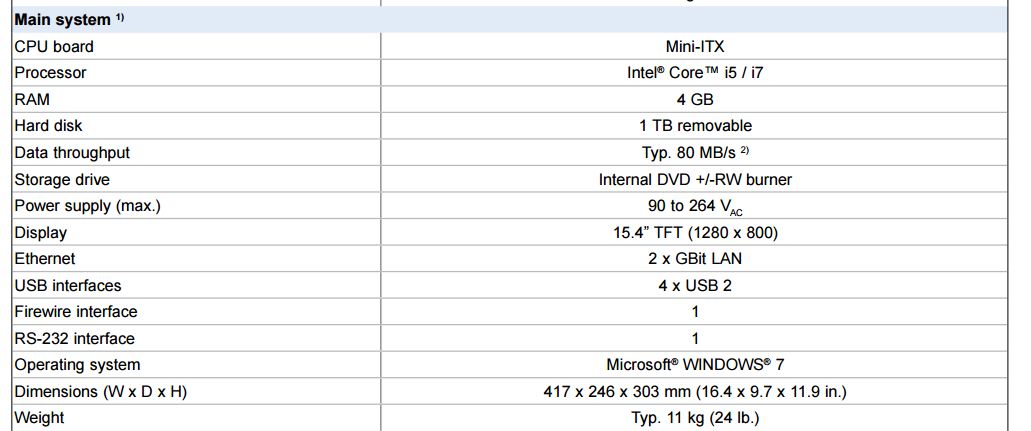Click the 1 TB removable value

pyautogui.click(x=695, y=126)
